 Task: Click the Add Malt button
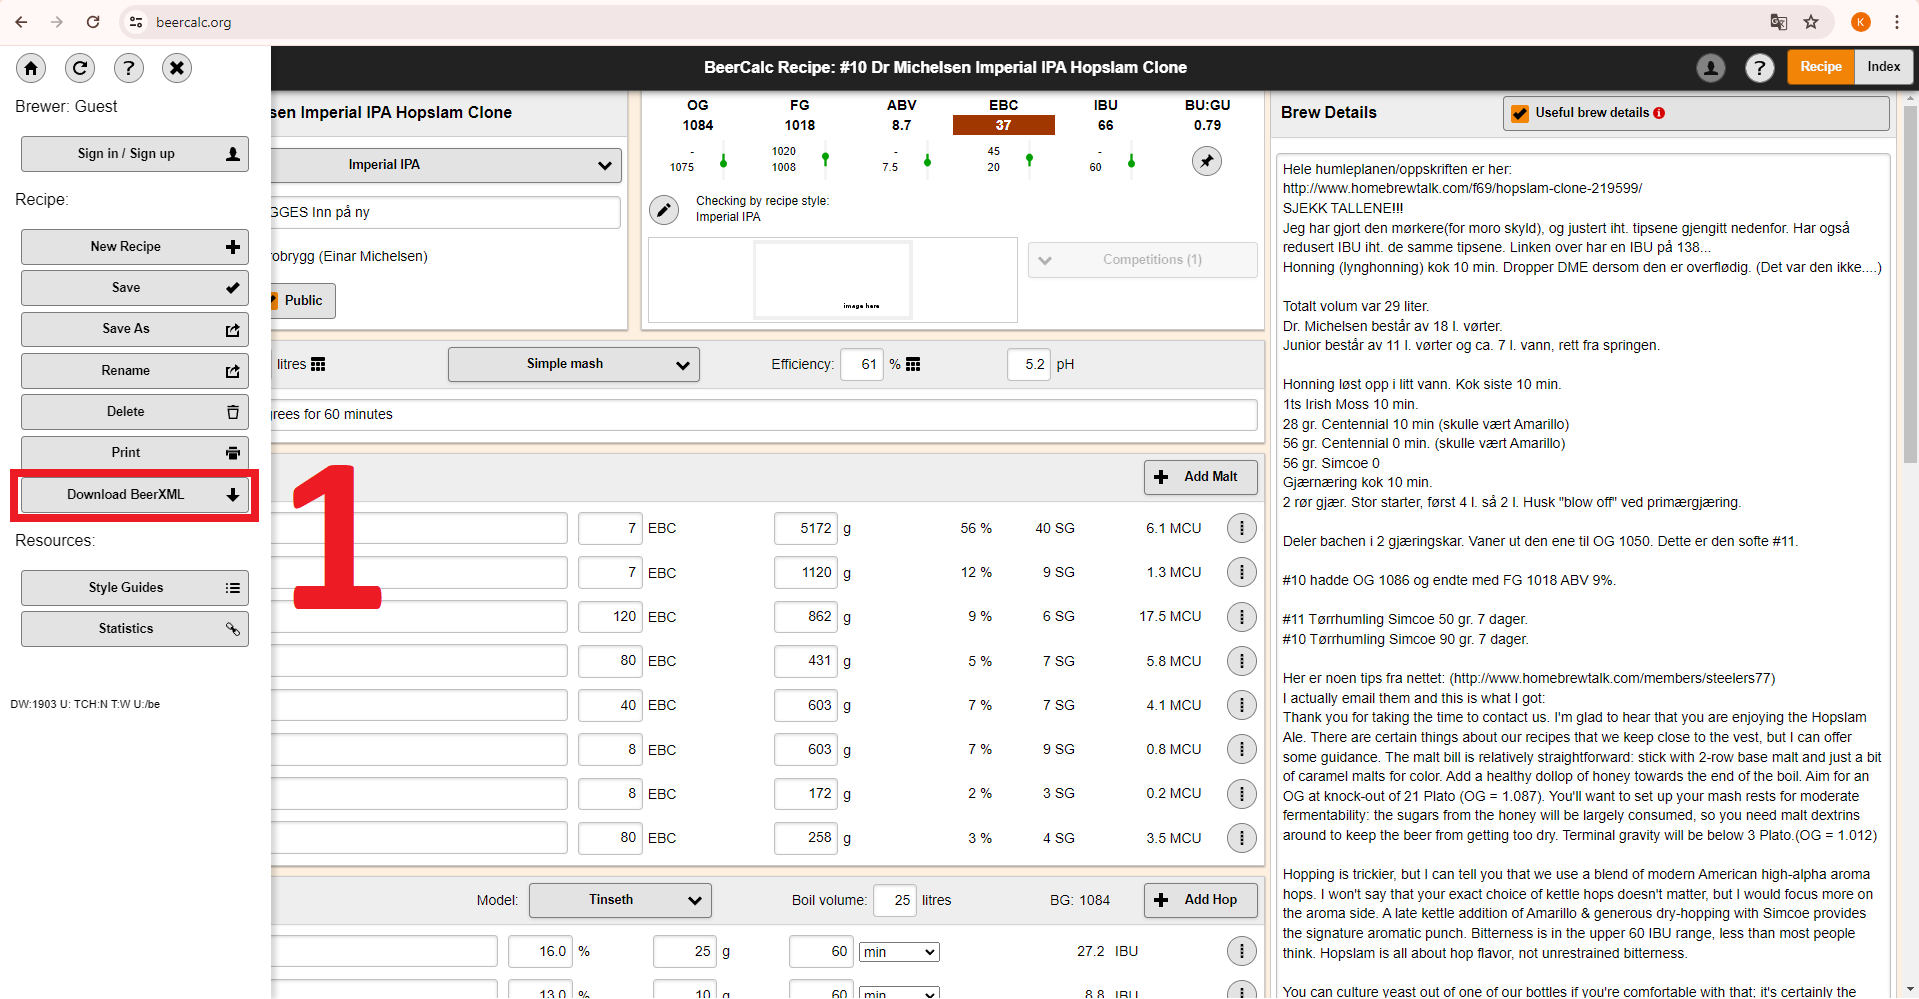(x=1200, y=477)
